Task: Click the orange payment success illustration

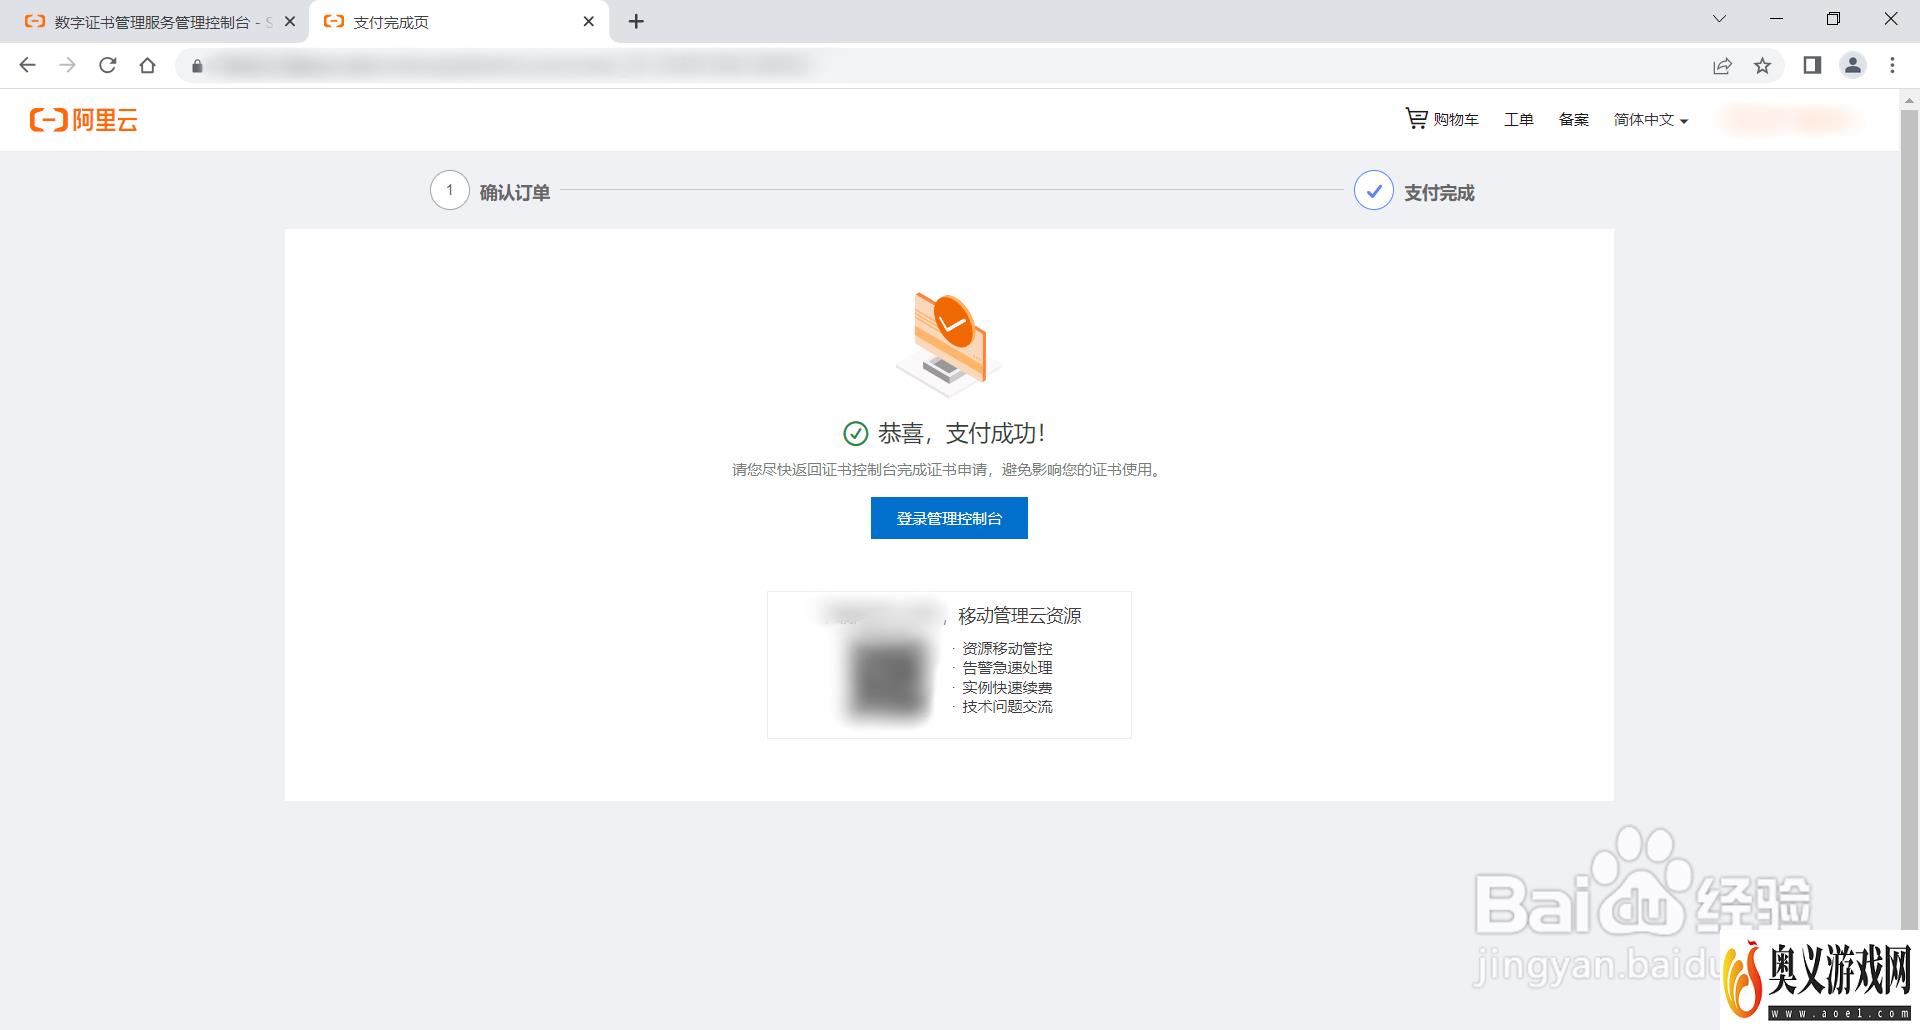Action: [x=949, y=343]
